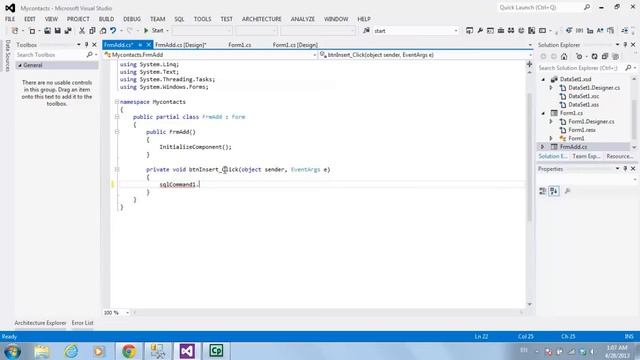The image size is (640, 360).
Task: Click the Find in Files icon beside the start box
Action: point(366,31)
